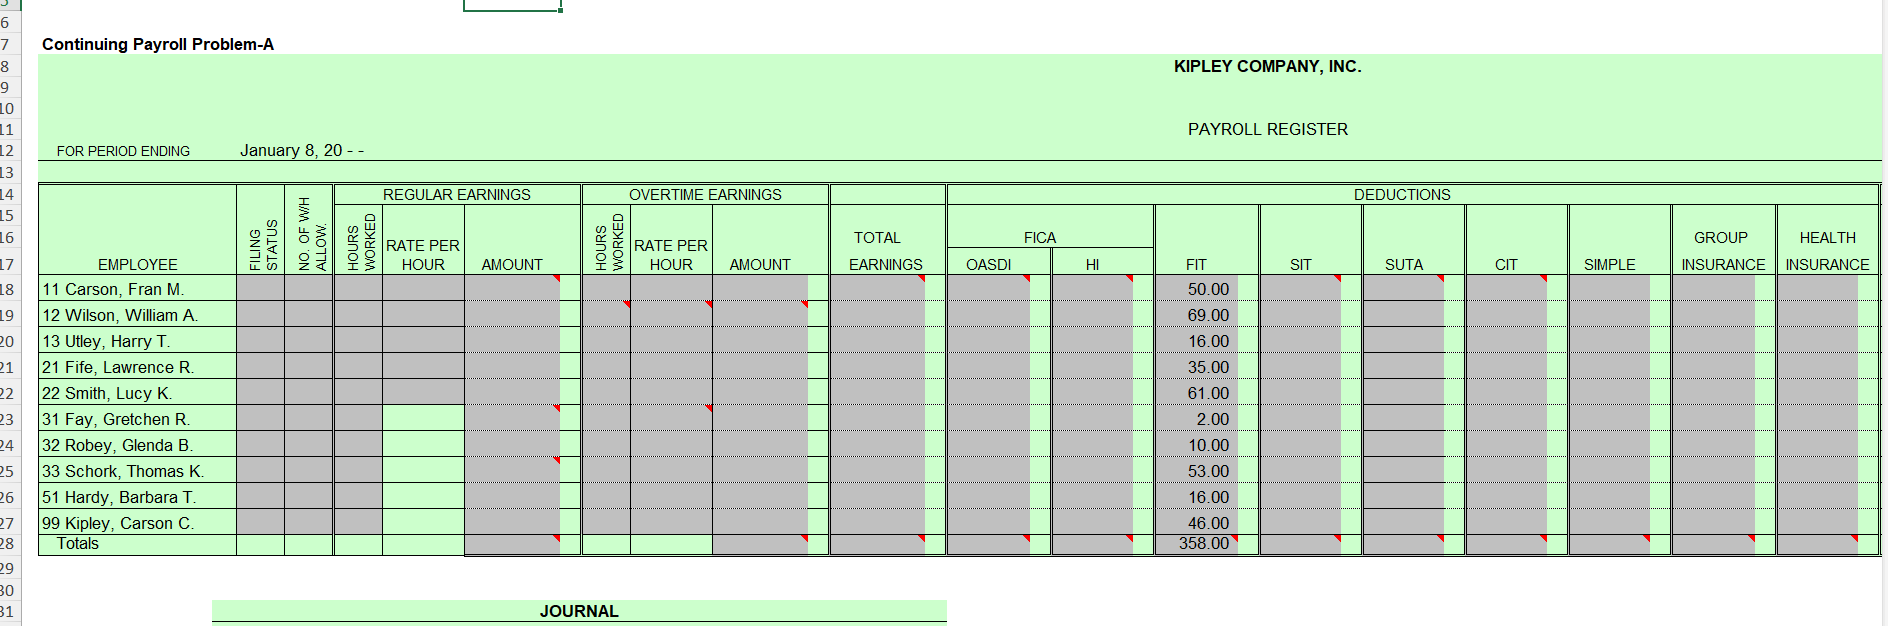Click the EMPLOYEE column header
Viewport: 1888px width, 626px height.
[138, 264]
